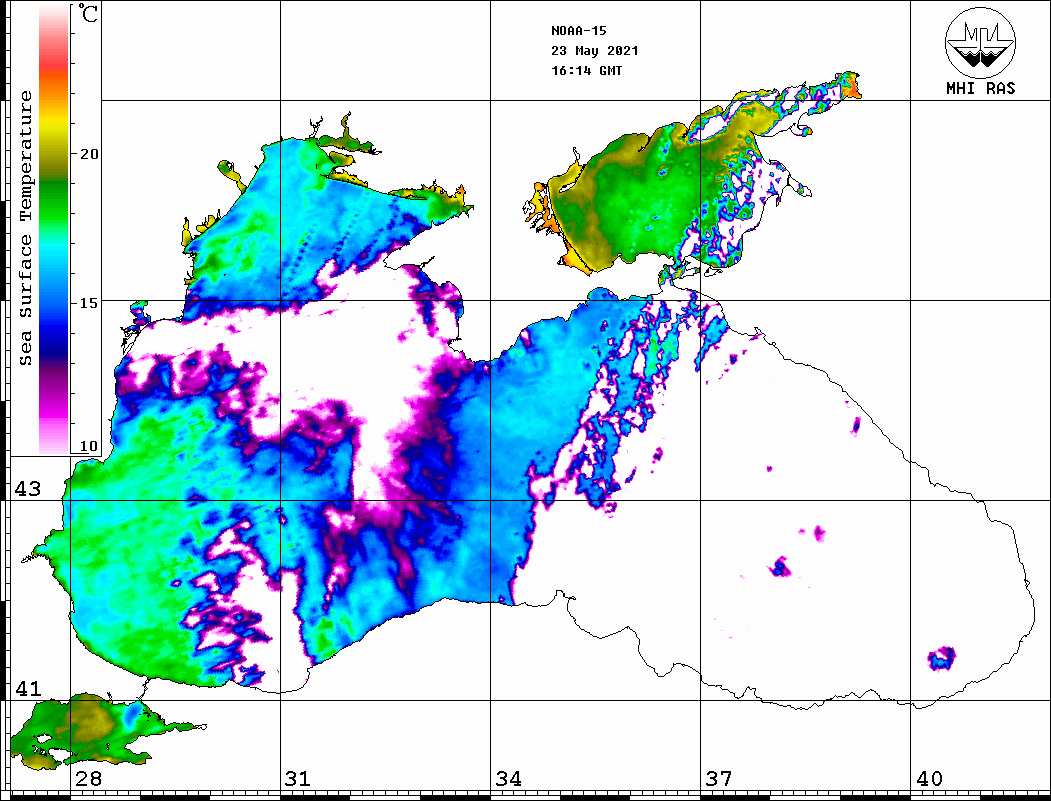This screenshot has height=801, width=1051.
Task: Click the 'MHI RAS' text label
Action: (x=981, y=88)
